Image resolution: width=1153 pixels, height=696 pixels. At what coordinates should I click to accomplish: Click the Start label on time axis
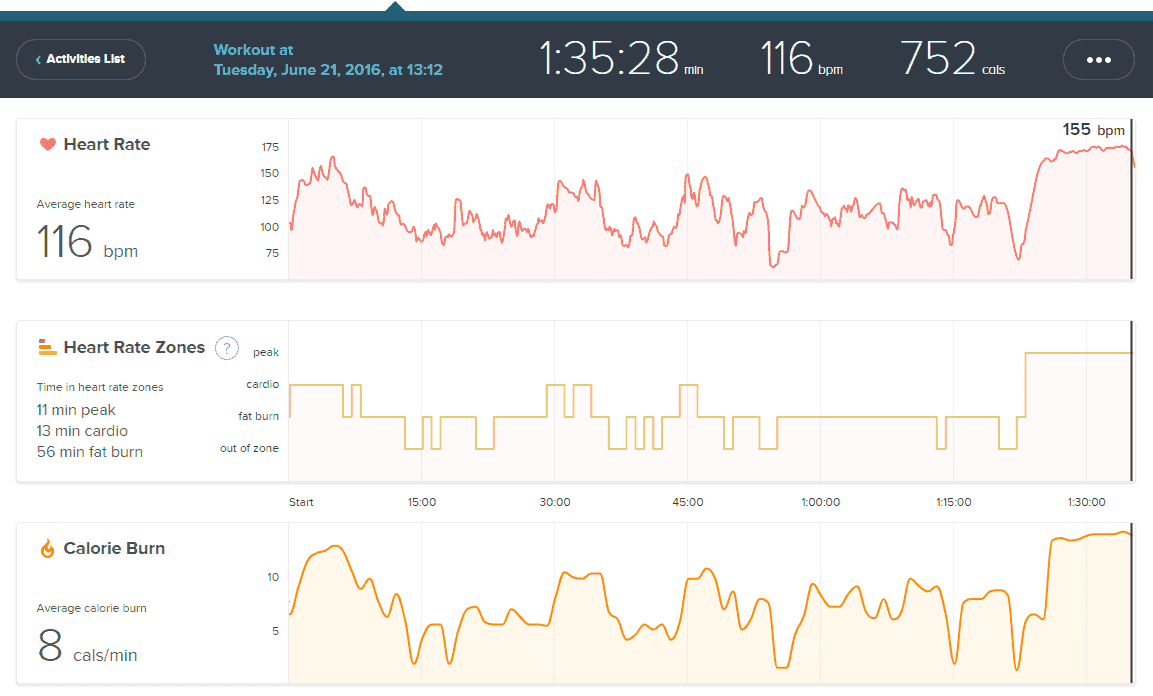(x=301, y=502)
